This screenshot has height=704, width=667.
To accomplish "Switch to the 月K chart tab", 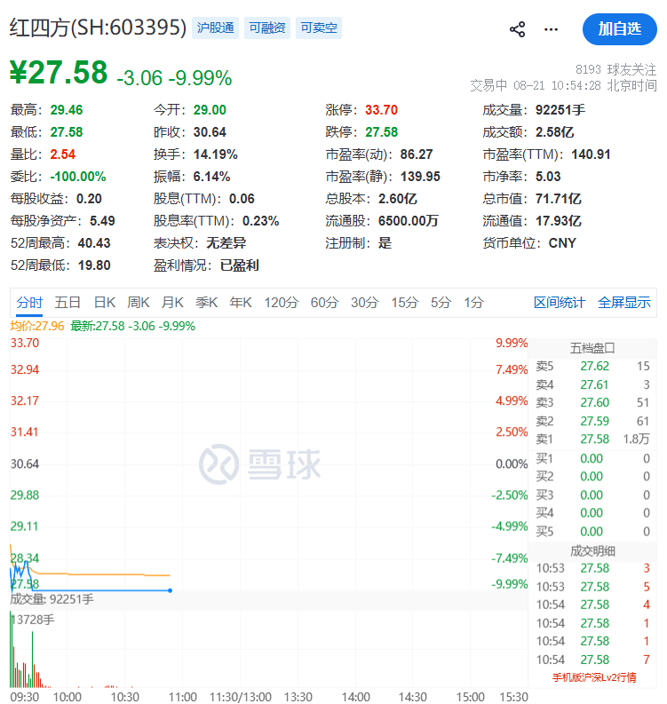I will (173, 303).
